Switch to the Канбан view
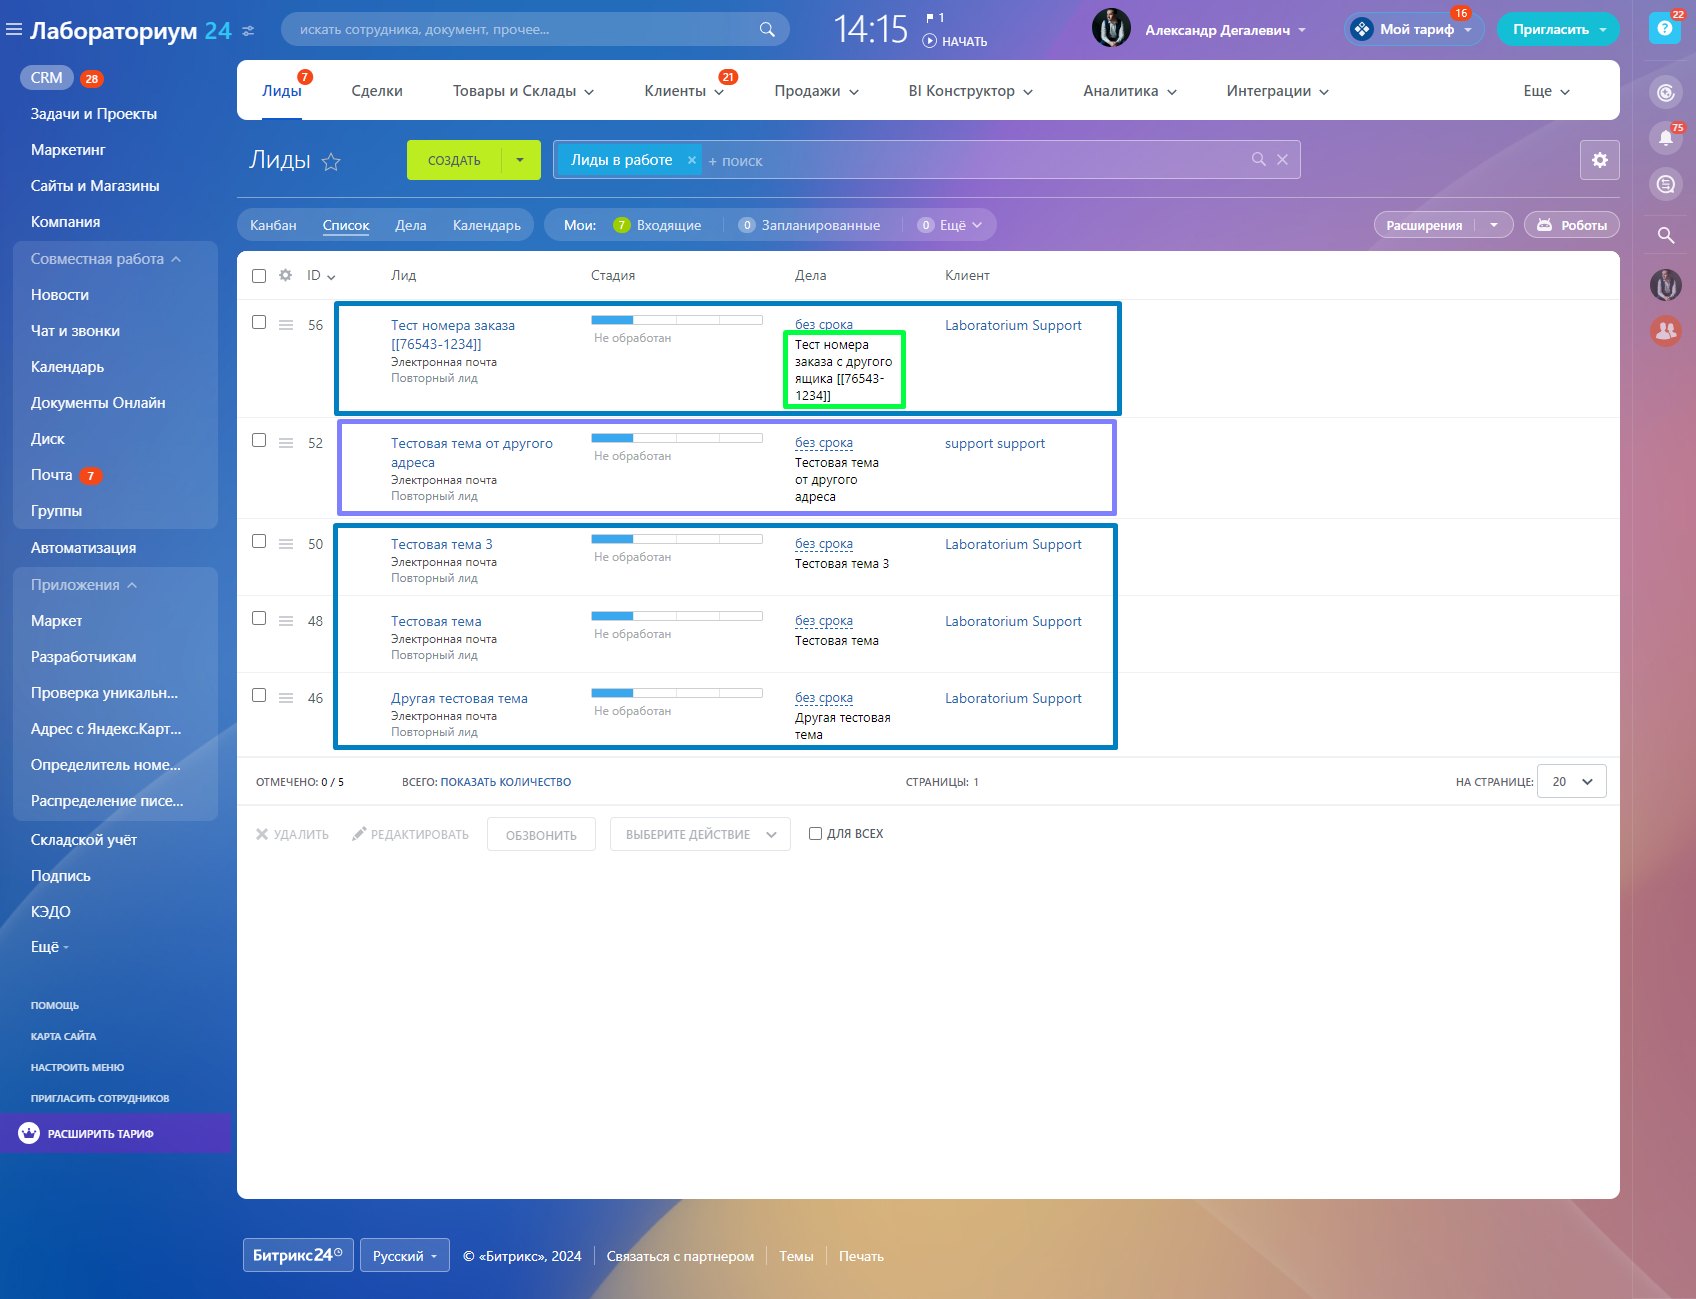1696x1299 pixels. coord(273,225)
